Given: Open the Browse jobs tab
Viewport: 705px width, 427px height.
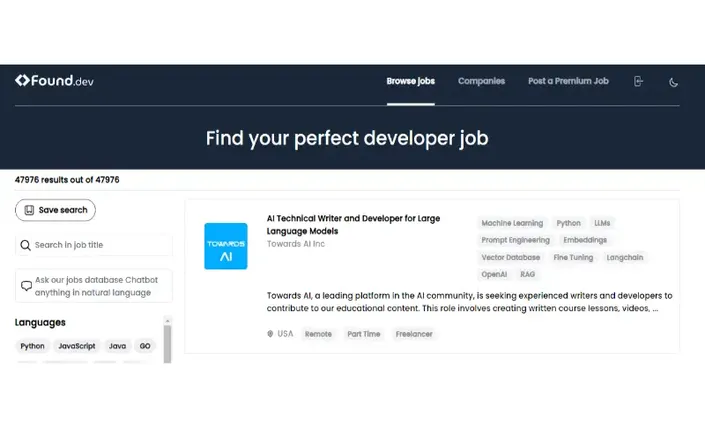Looking at the screenshot, I should point(411,81).
